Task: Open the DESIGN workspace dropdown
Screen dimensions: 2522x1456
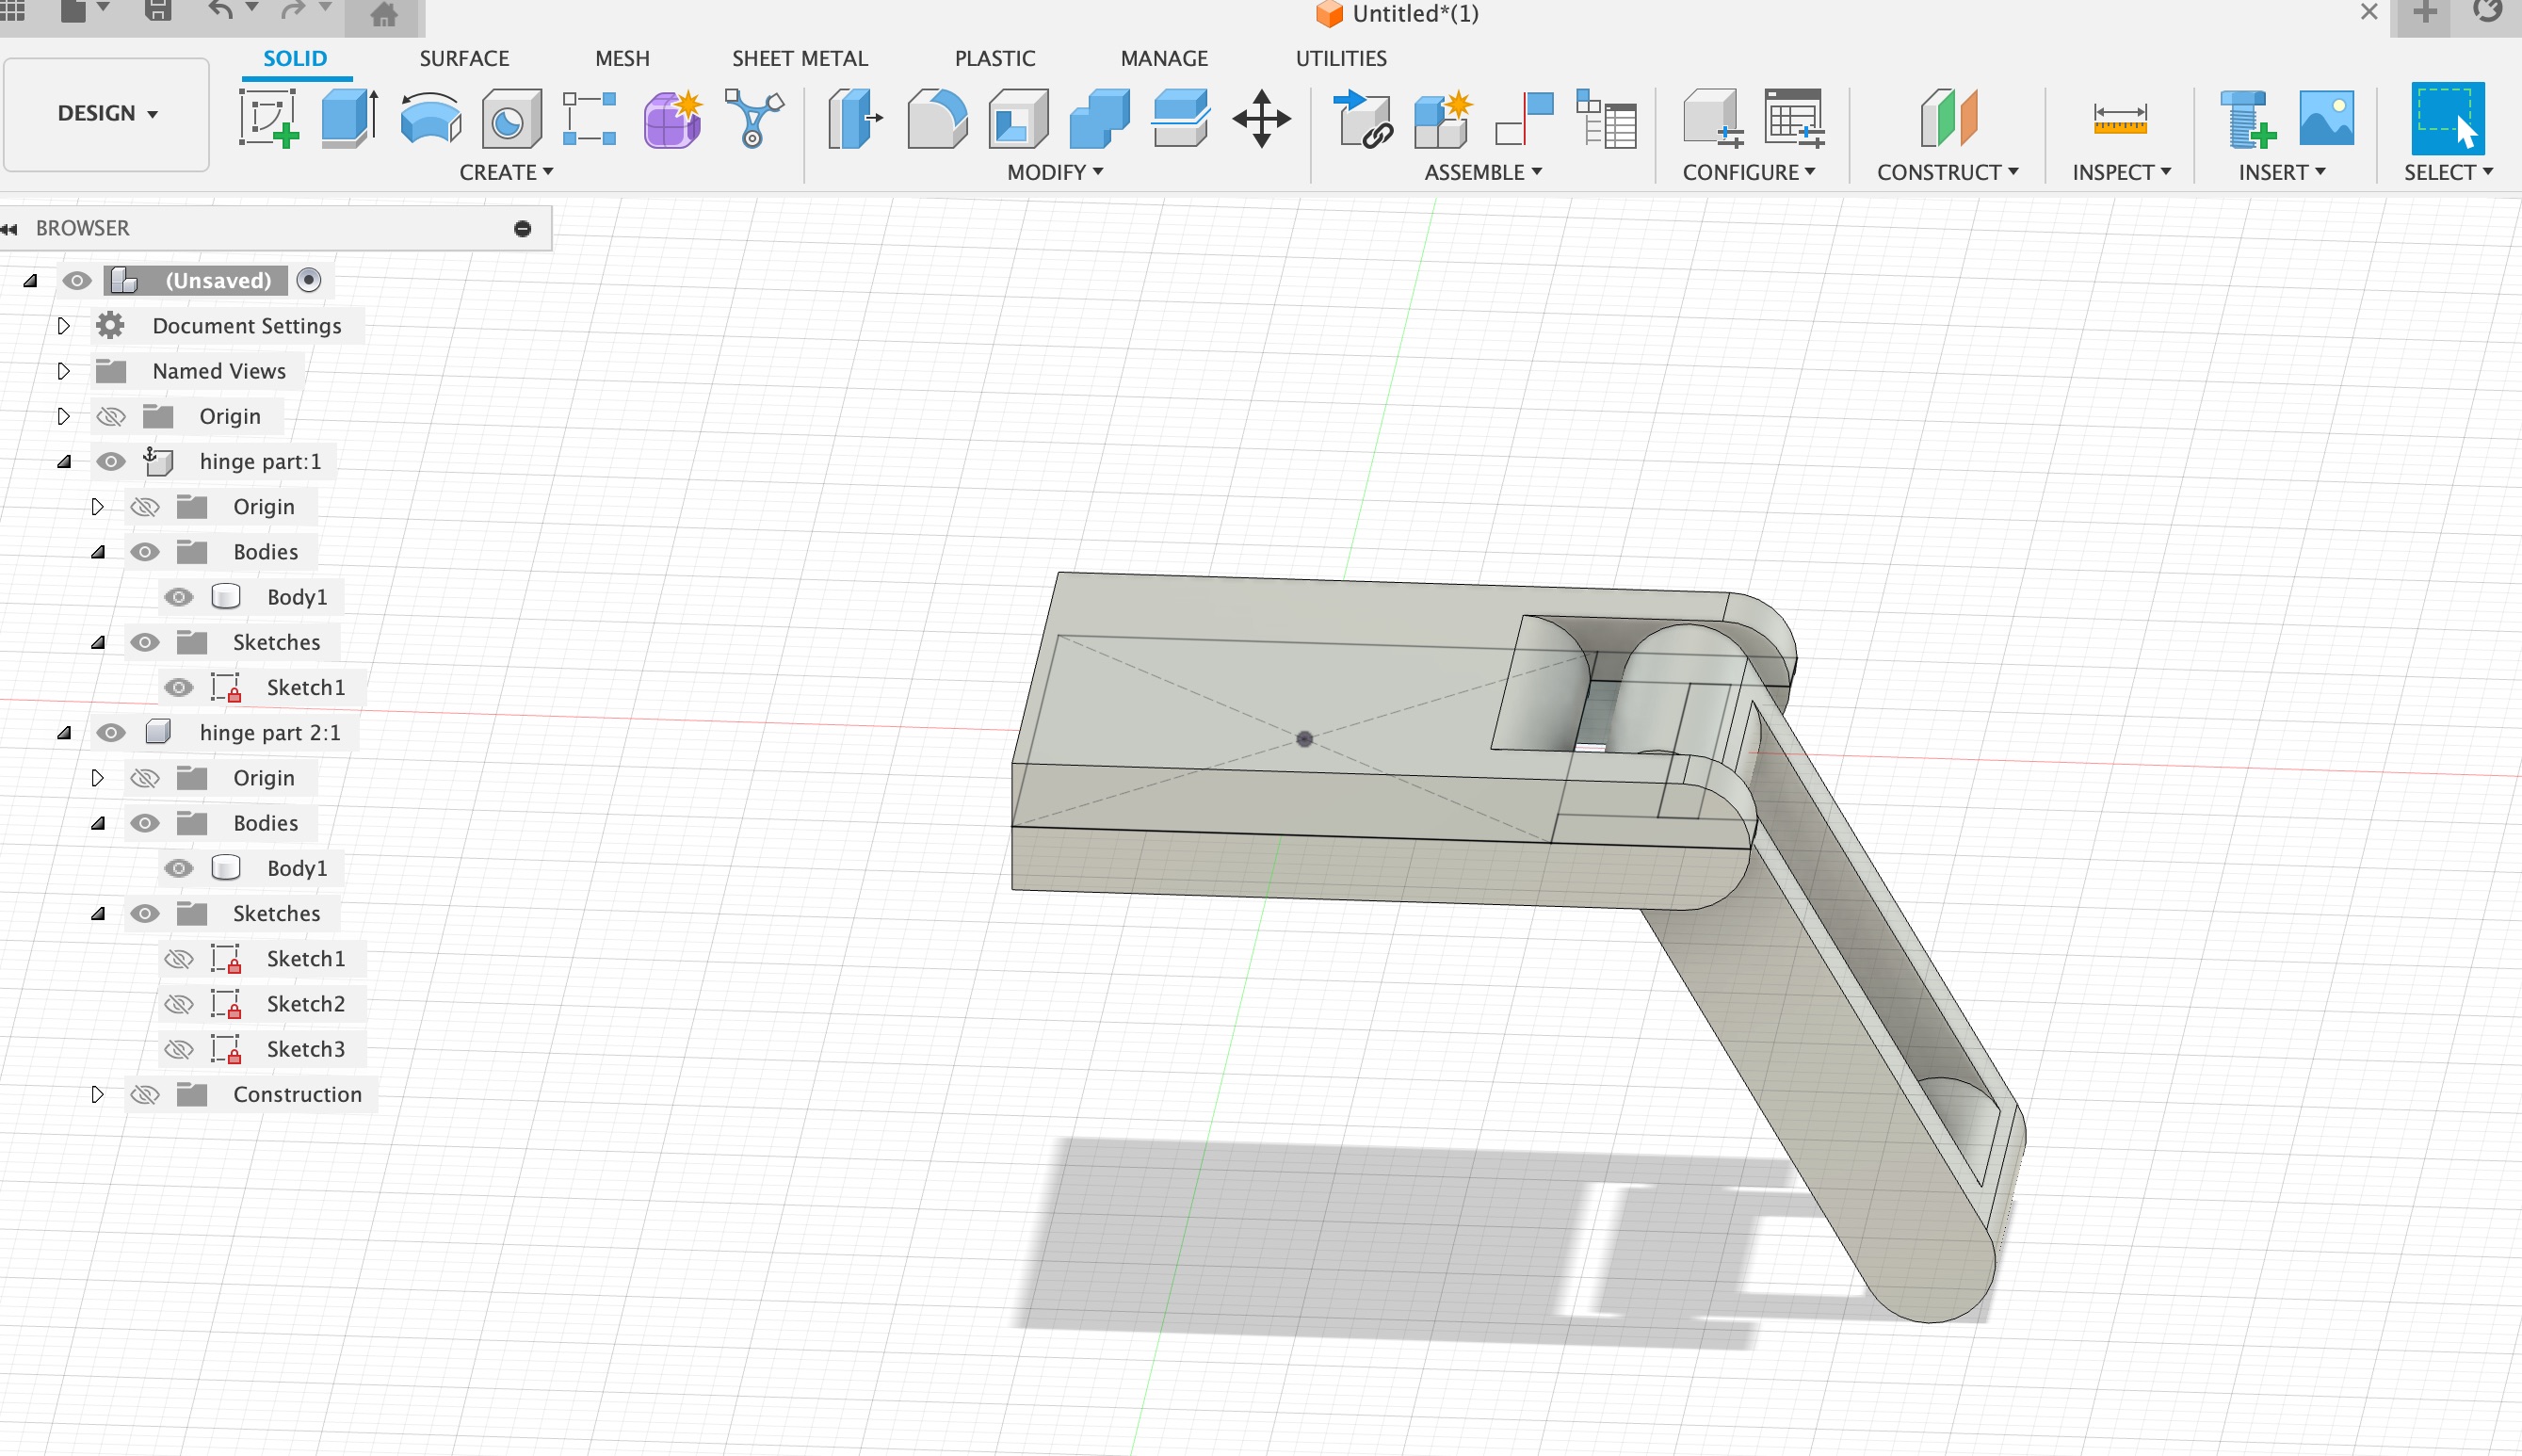Action: (x=107, y=113)
